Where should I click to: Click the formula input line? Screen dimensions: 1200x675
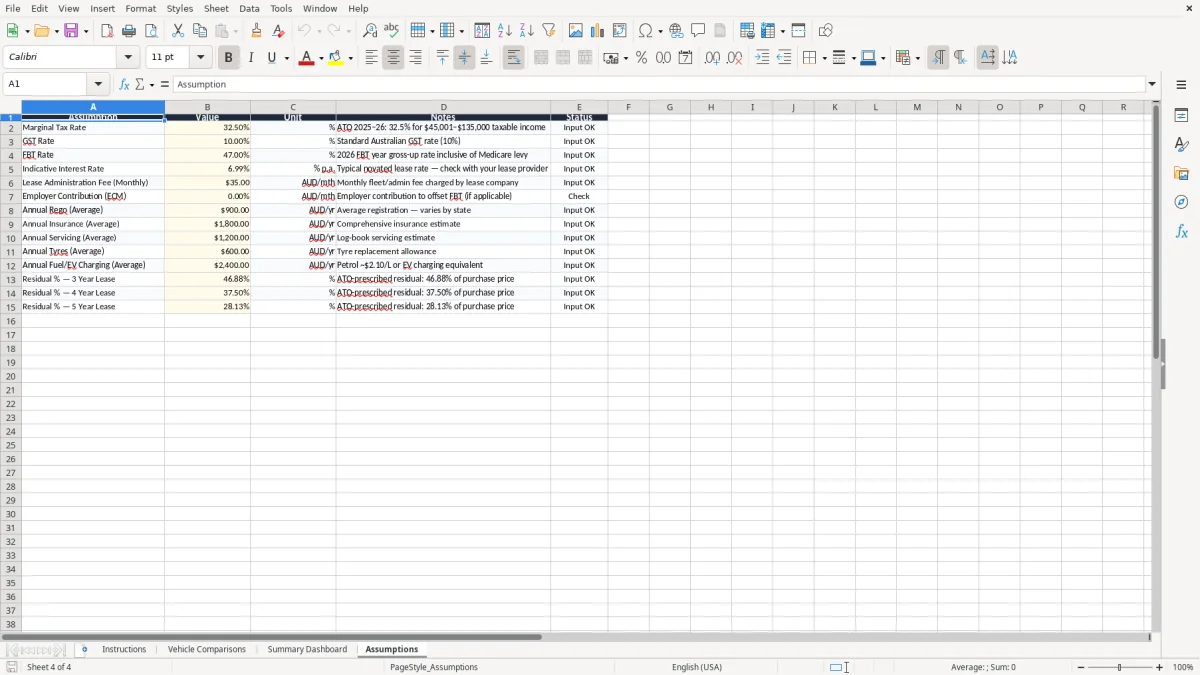point(659,85)
